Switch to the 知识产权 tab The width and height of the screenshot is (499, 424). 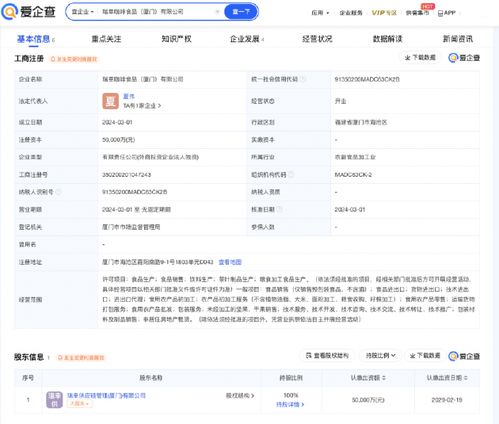point(176,39)
